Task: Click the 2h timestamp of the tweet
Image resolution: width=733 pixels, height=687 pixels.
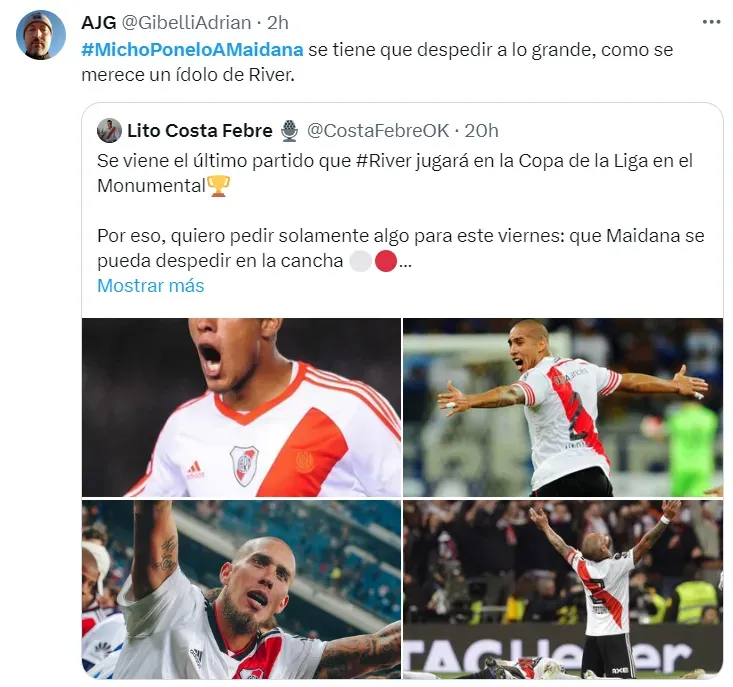Action: click(278, 22)
